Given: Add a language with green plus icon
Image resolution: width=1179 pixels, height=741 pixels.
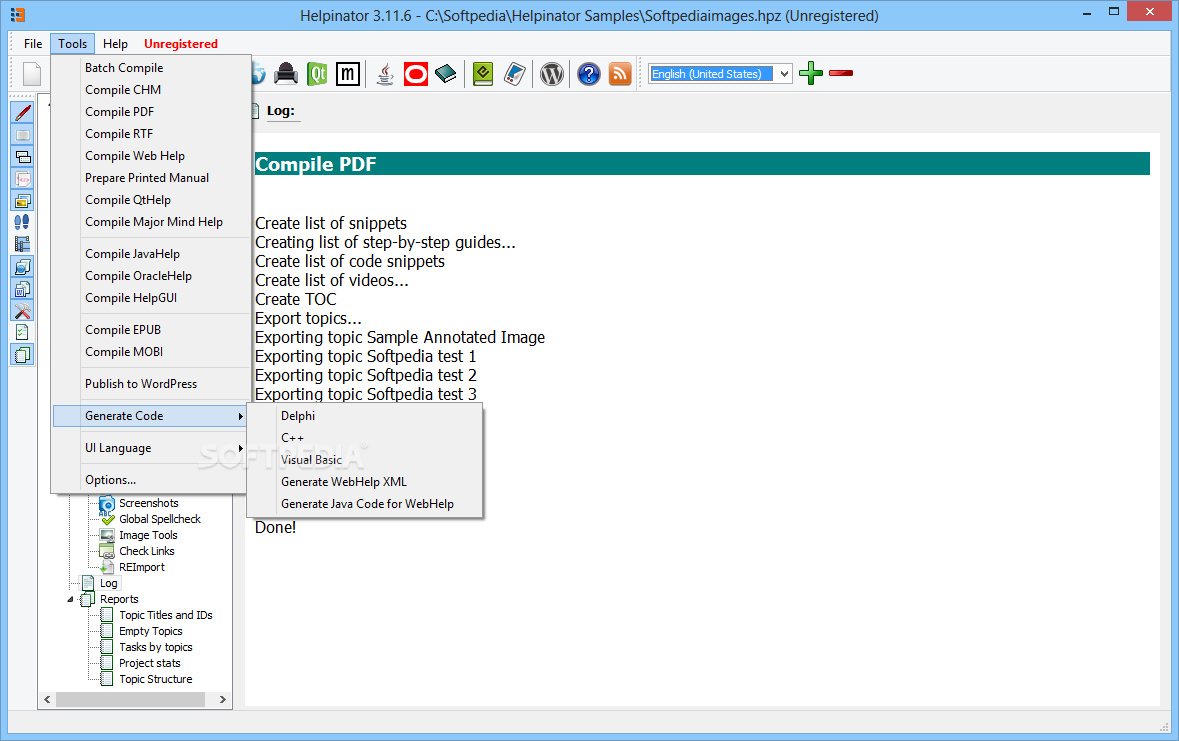Looking at the screenshot, I should (x=811, y=73).
